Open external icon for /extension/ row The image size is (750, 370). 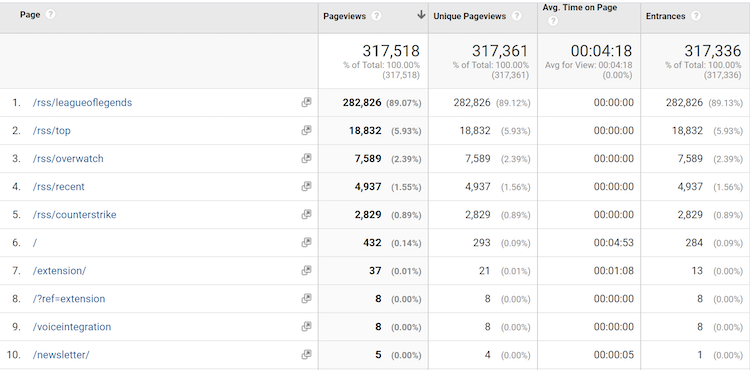pos(306,271)
